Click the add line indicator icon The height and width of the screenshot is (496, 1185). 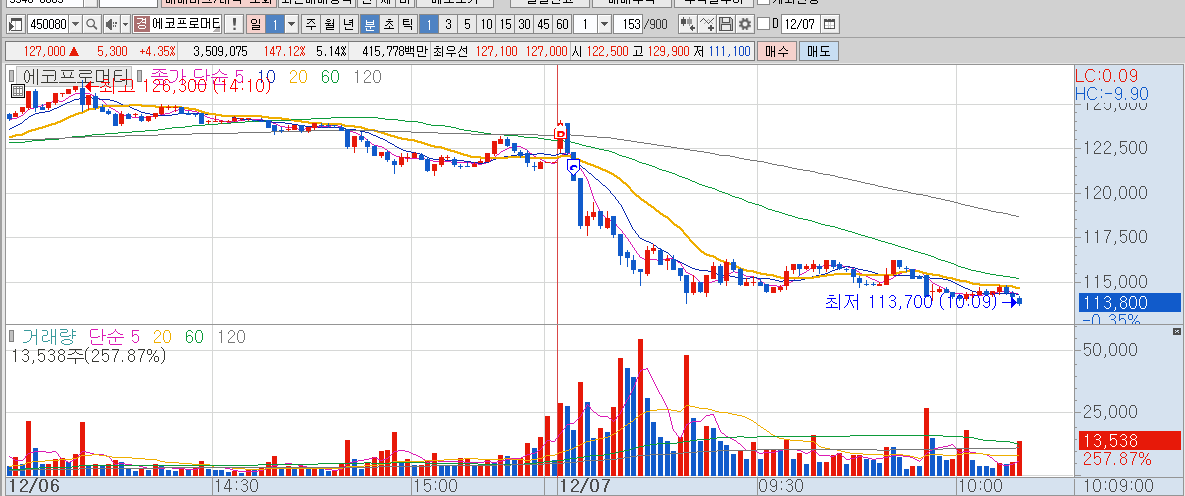click(x=707, y=24)
